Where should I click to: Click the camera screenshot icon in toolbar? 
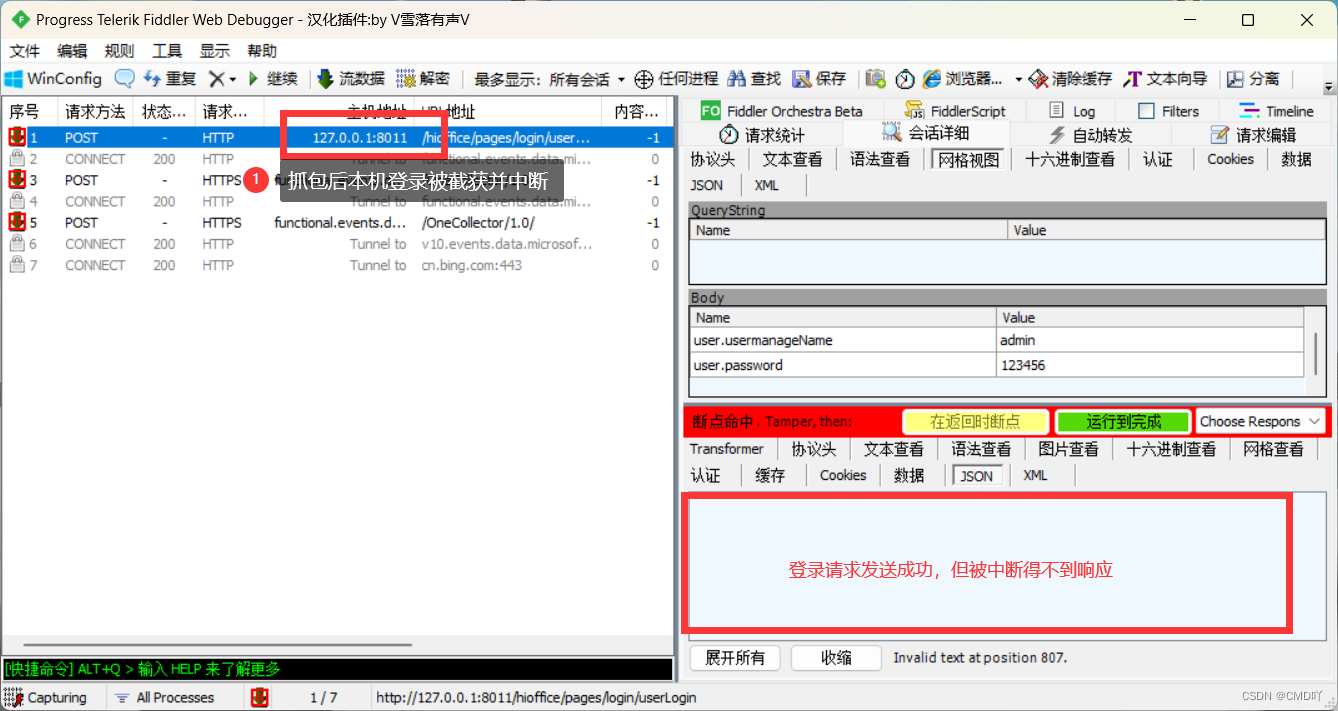pos(876,78)
